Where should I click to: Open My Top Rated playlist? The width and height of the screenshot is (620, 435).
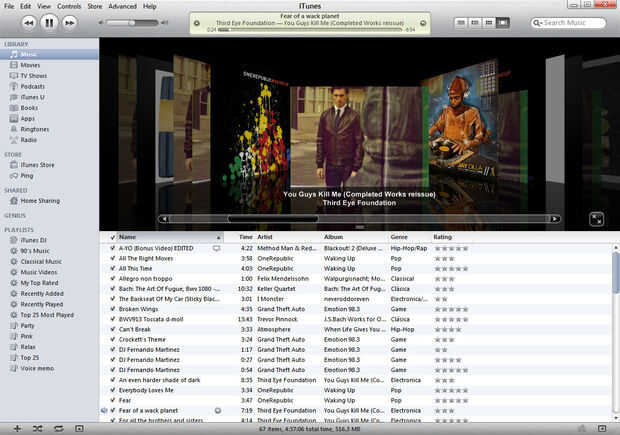(39, 283)
